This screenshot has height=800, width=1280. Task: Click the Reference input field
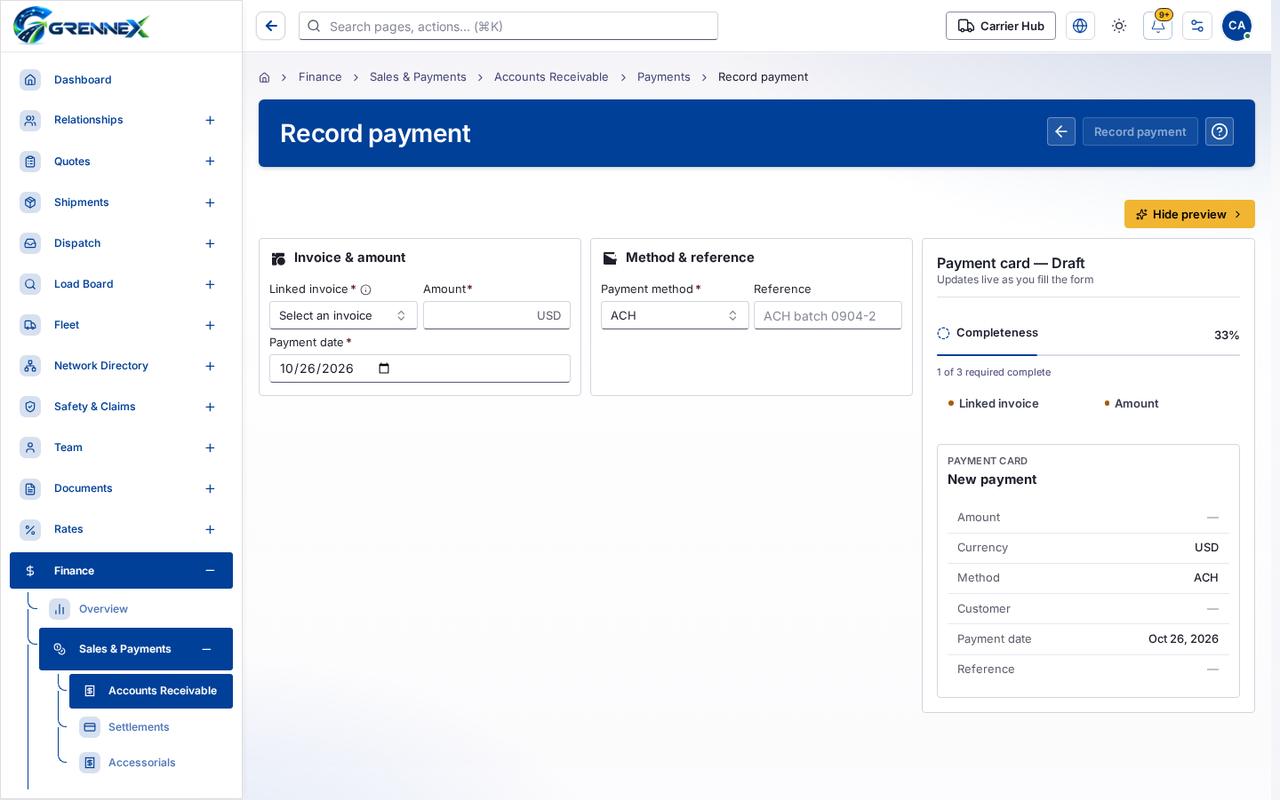click(x=828, y=315)
